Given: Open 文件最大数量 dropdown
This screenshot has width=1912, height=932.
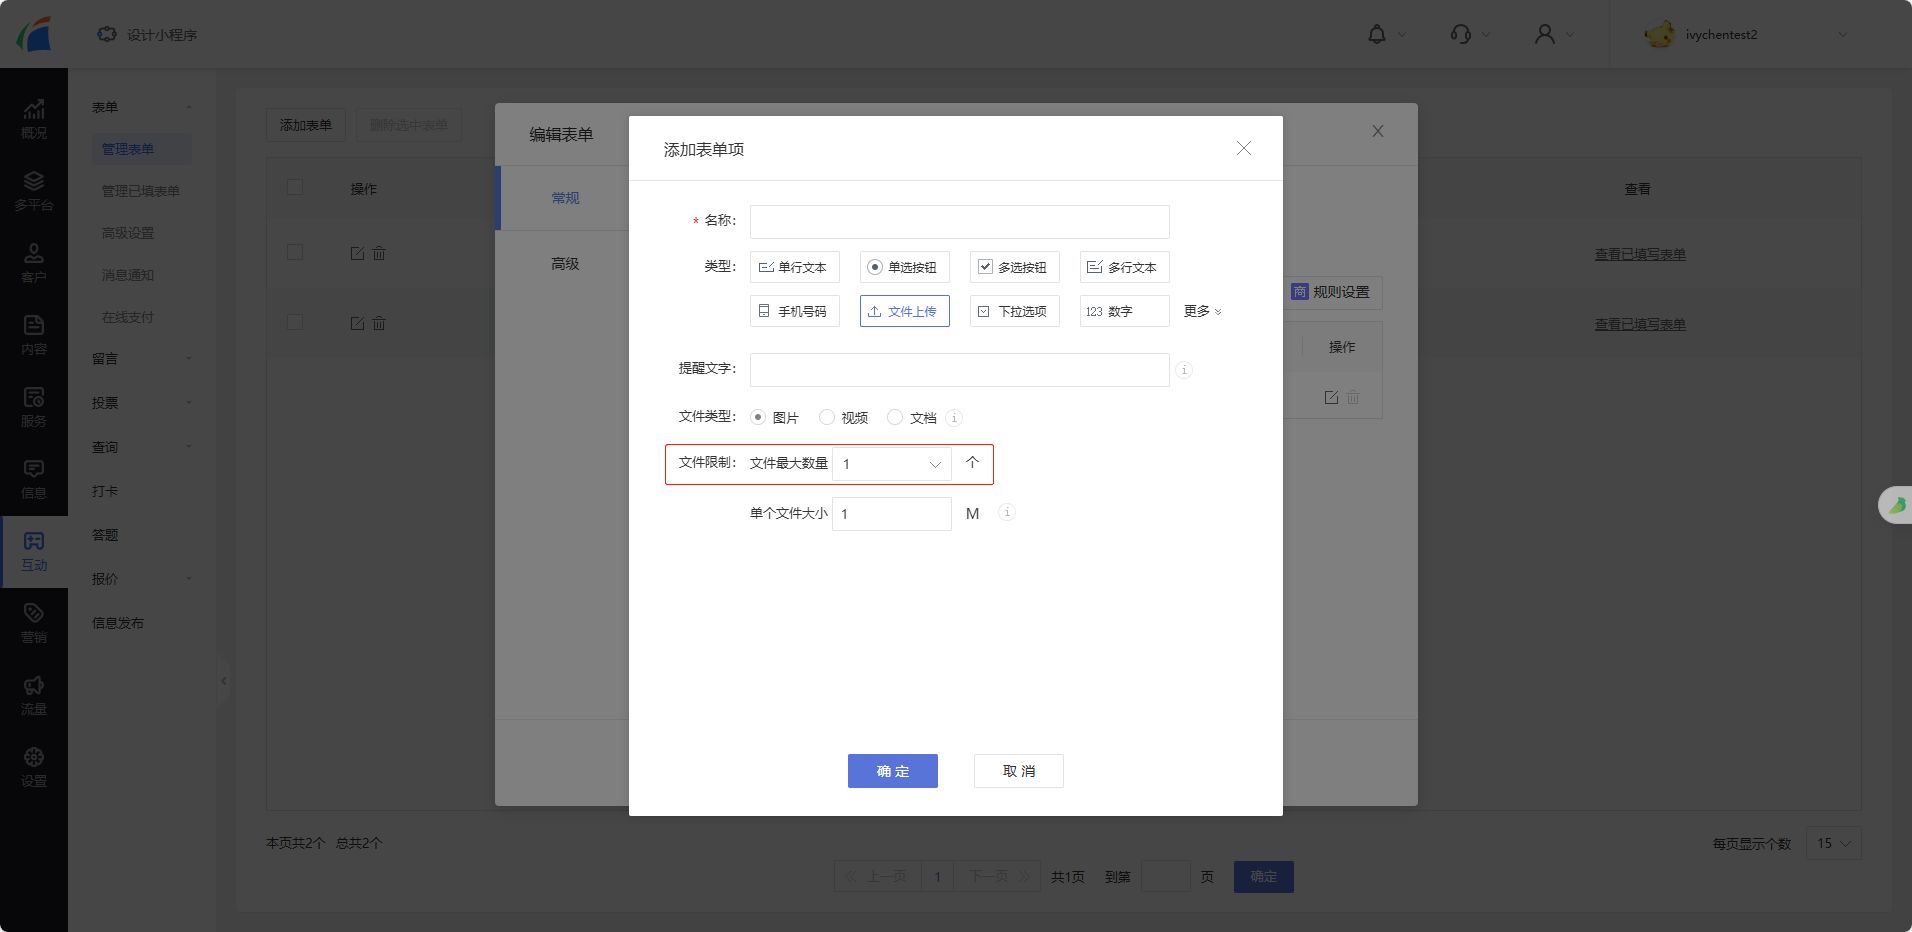Looking at the screenshot, I should click(892, 464).
